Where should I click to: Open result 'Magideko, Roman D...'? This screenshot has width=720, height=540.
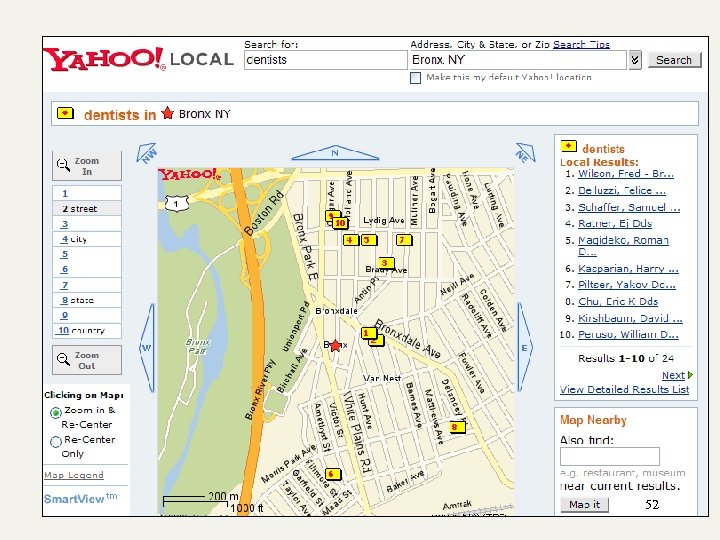tap(623, 246)
